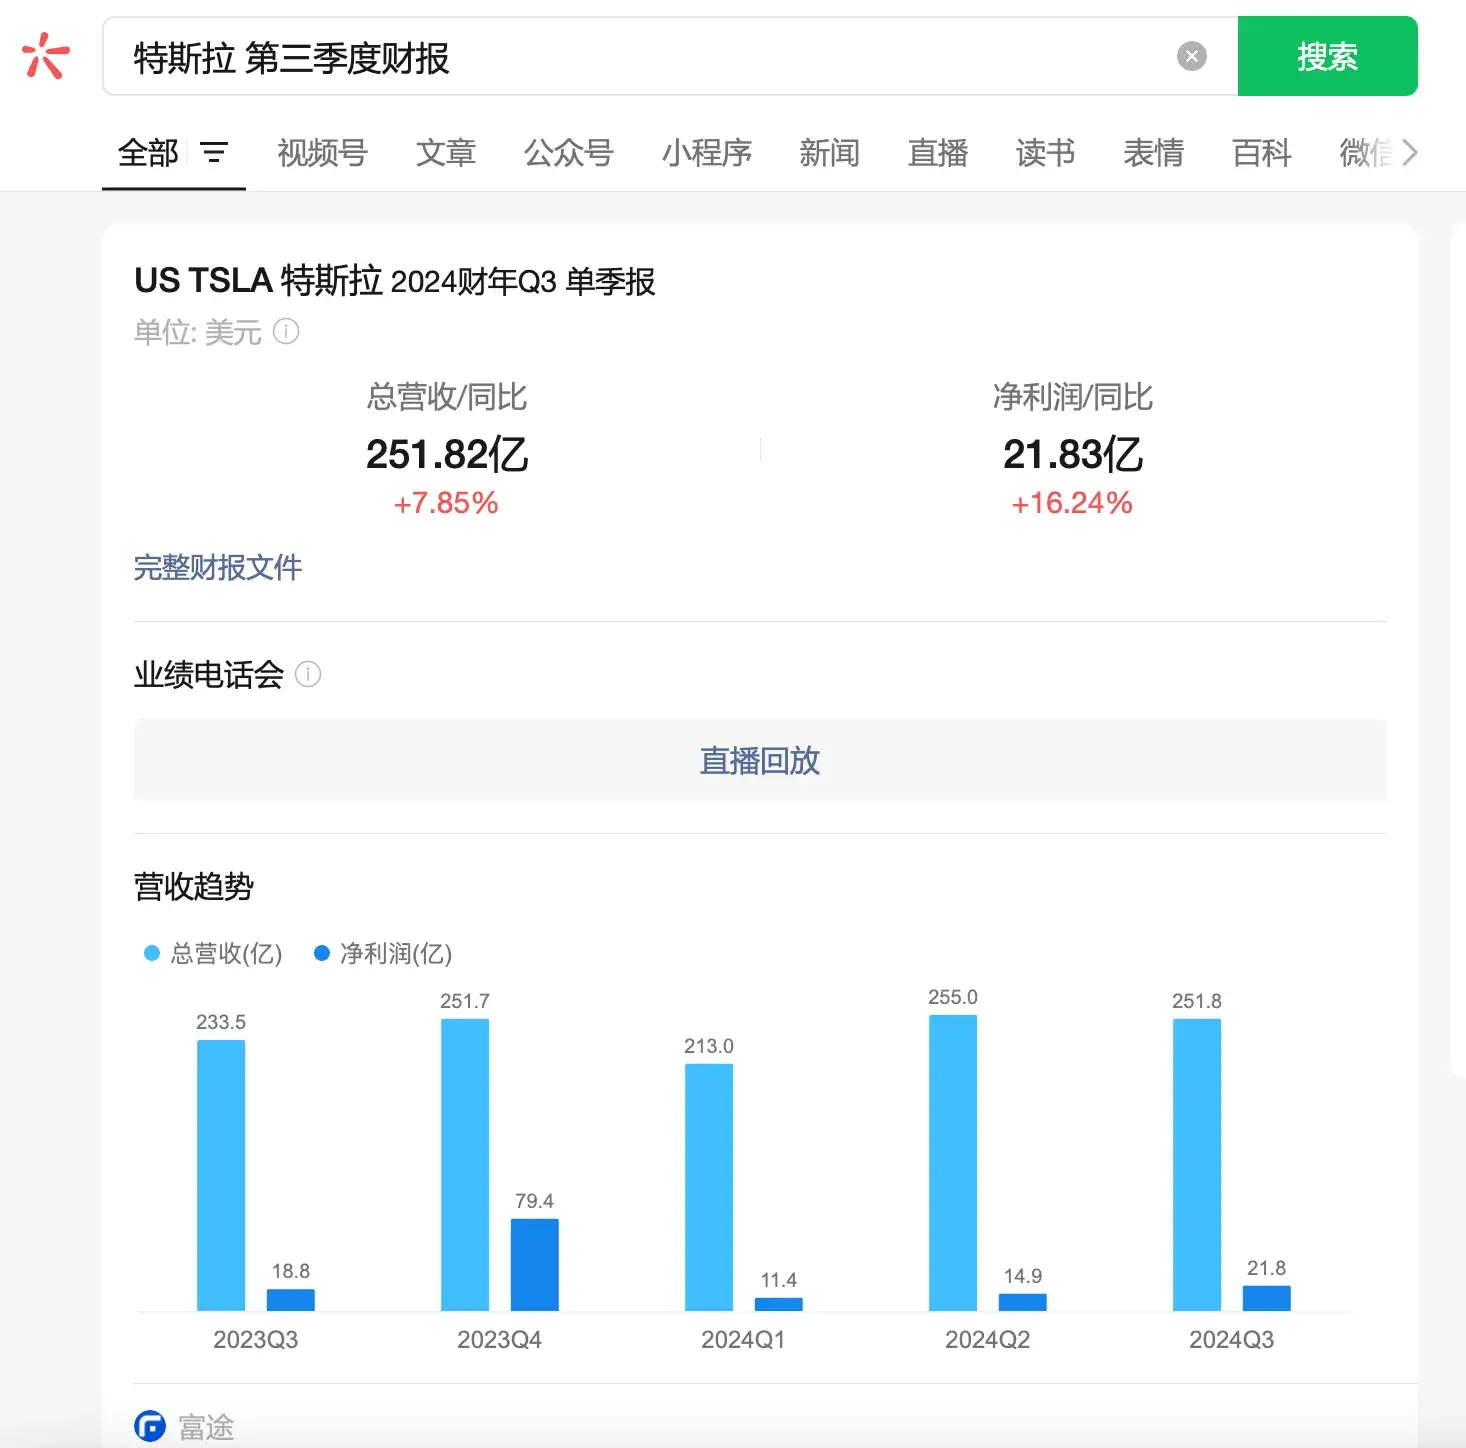Viewport: 1466px width, 1448px height.
Task: Click the 2024Q2 revenue bar labeled 255.0
Action: pos(952,1162)
